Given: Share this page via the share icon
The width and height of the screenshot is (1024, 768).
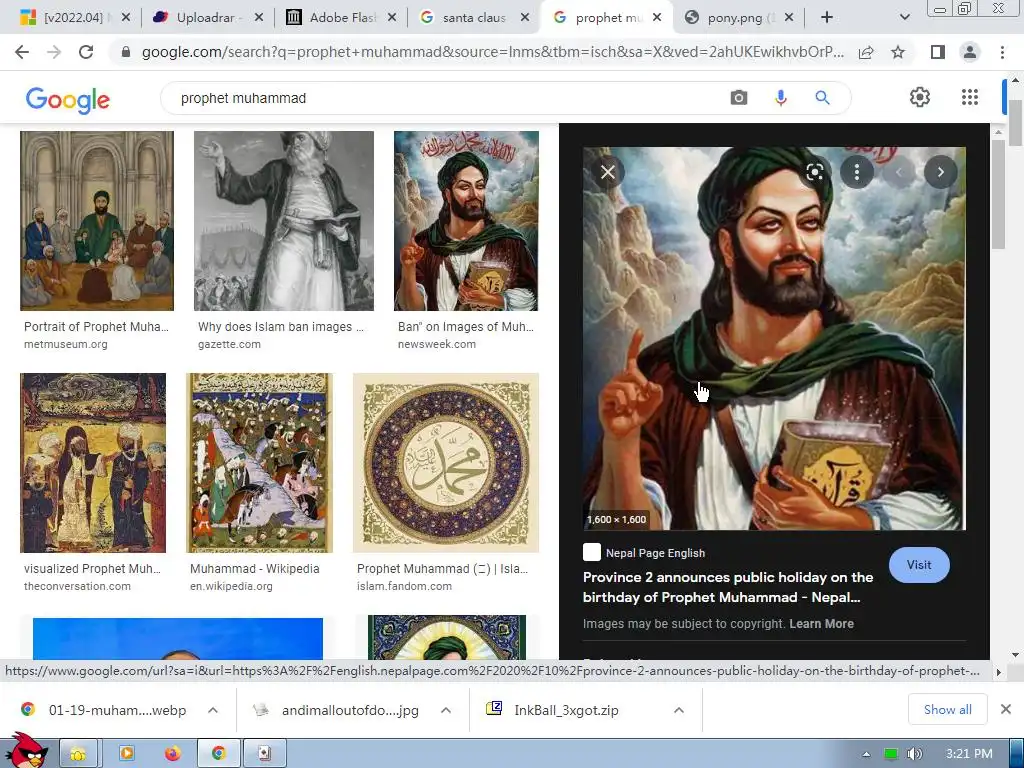Looking at the screenshot, I should (866, 52).
